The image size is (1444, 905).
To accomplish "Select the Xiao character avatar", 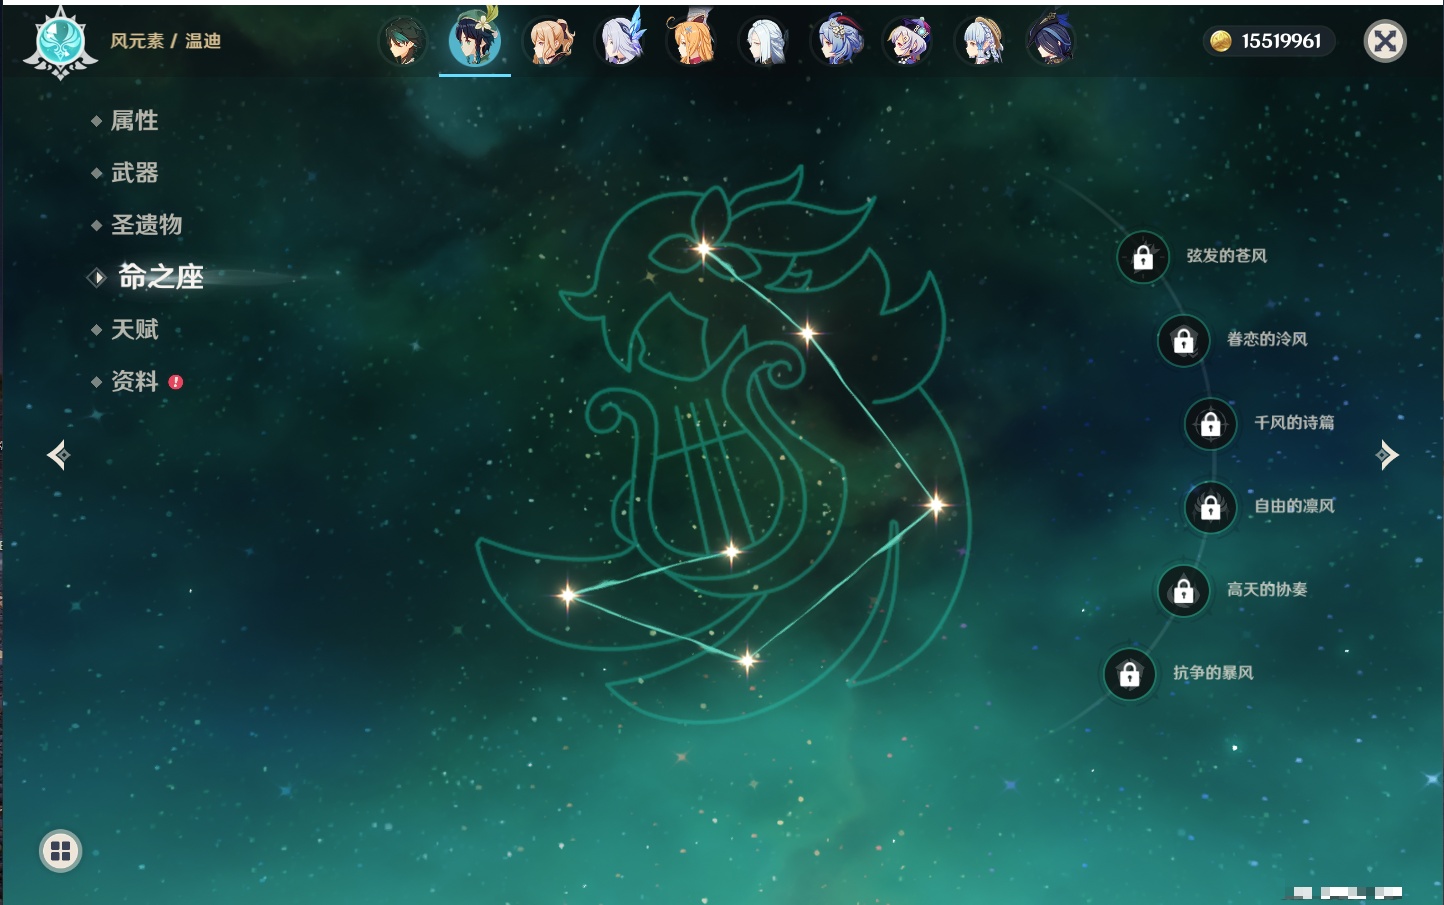I will [x=402, y=41].
